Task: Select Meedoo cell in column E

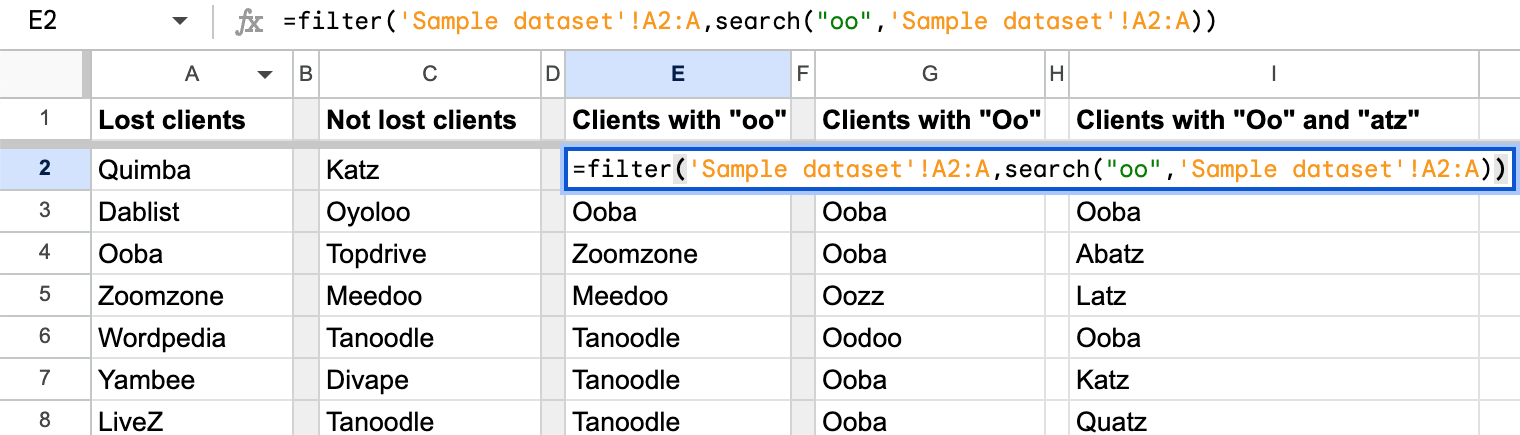Action: (x=678, y=295)
